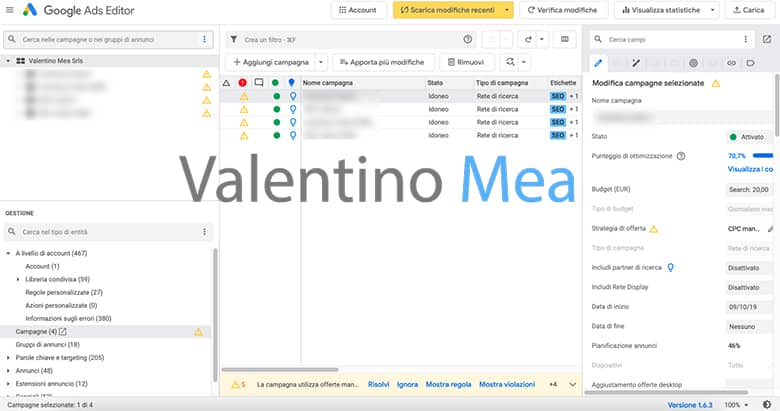The image size is (780, 411).
Task: Focus the Crea un filtro input
Action: tap(351, 39)
